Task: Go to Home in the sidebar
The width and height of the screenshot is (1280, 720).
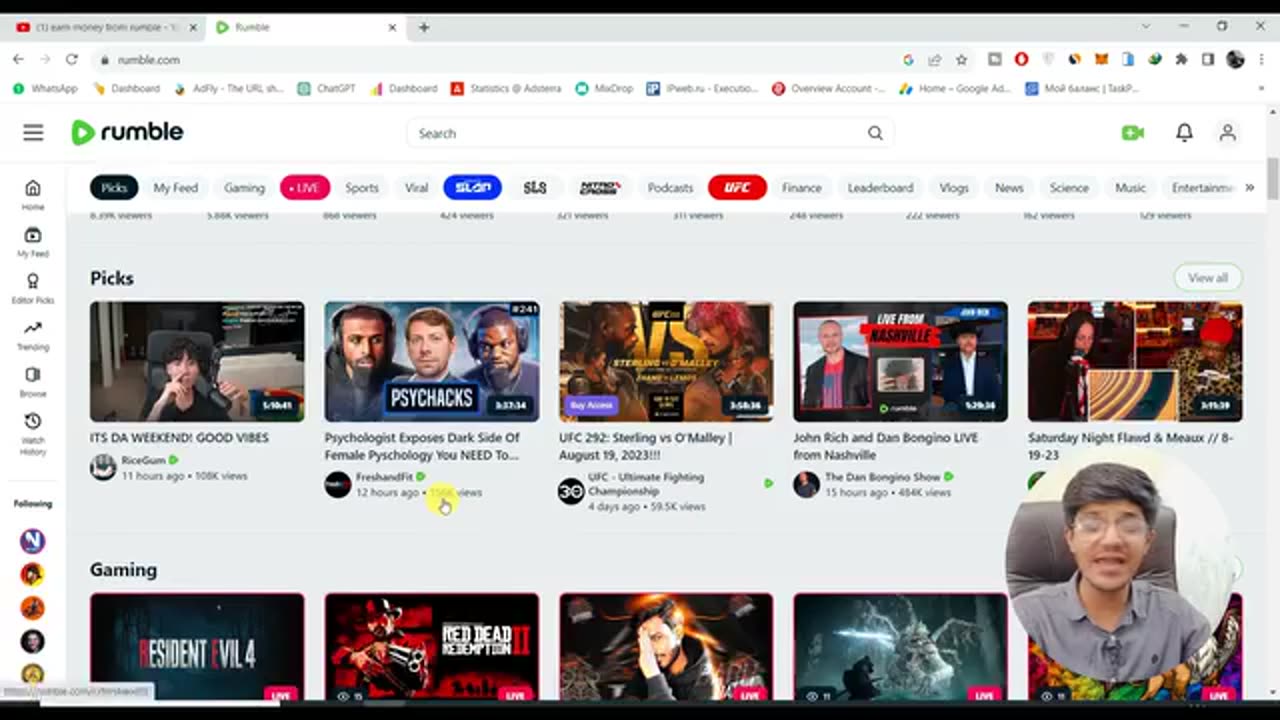Action: (x=33, y=194)
